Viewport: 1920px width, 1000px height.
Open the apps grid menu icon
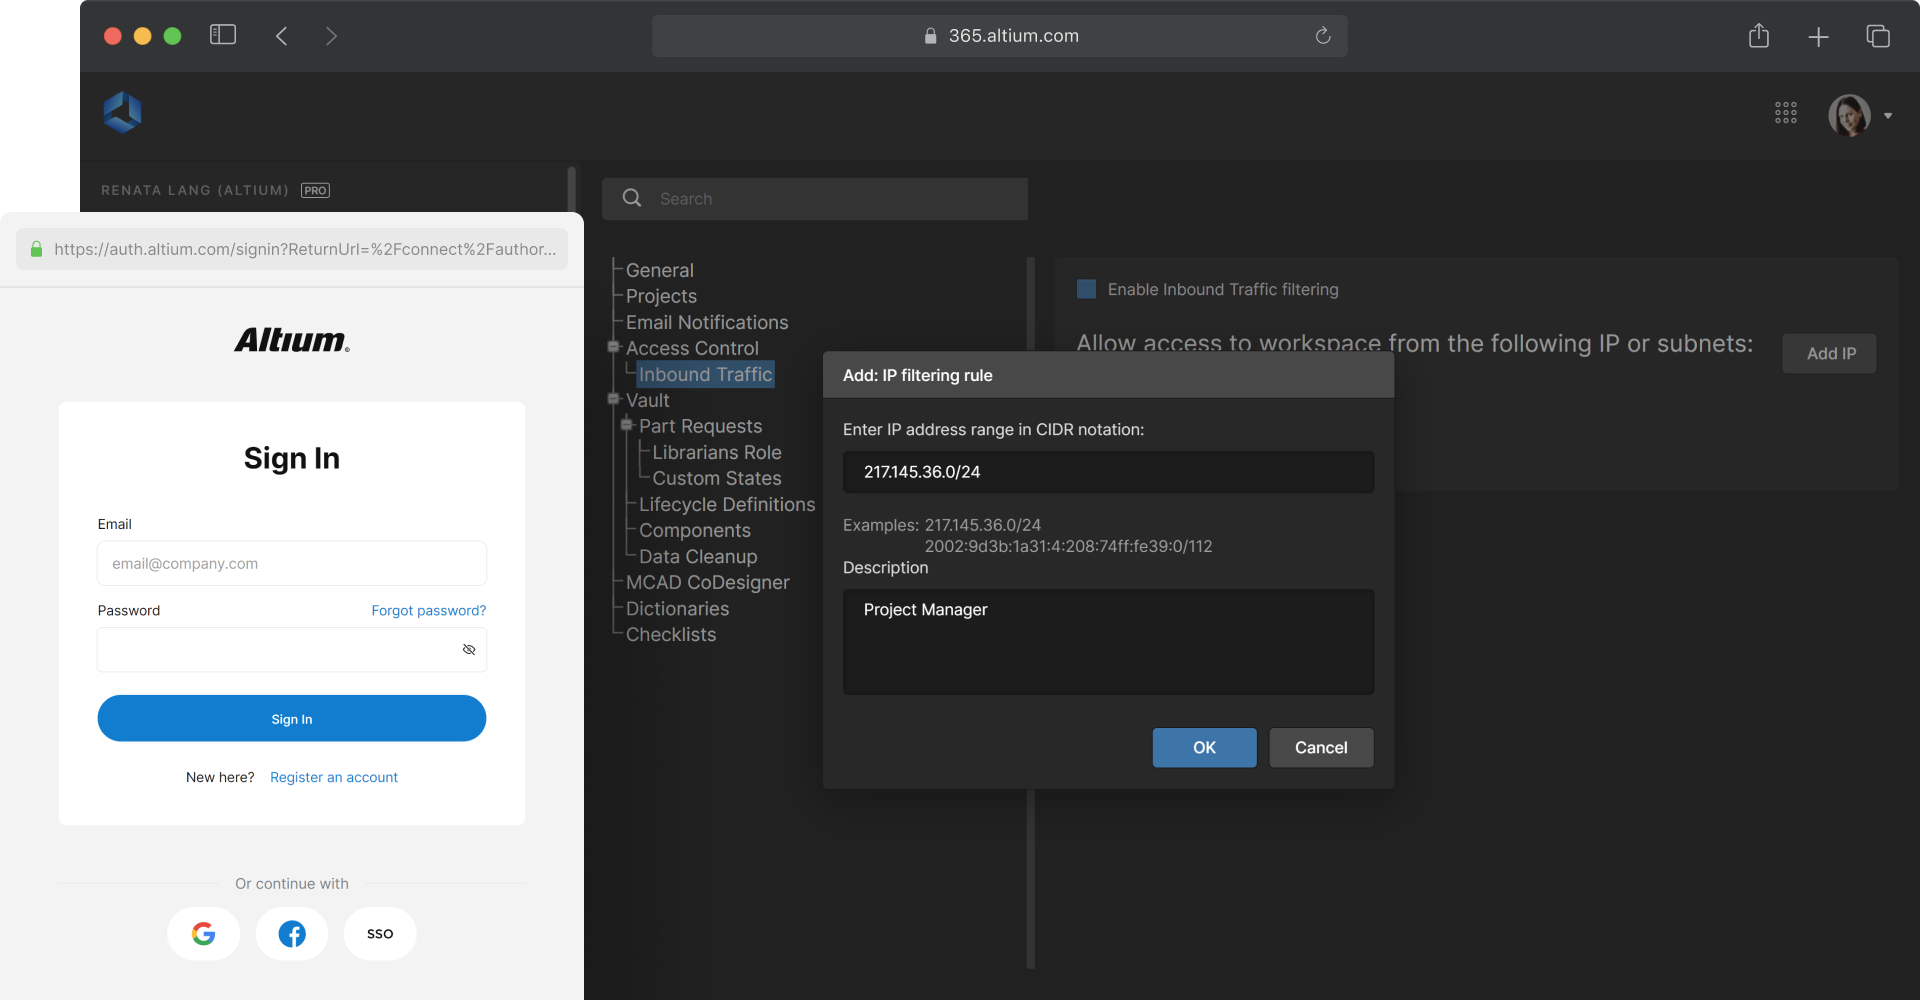1785,113
